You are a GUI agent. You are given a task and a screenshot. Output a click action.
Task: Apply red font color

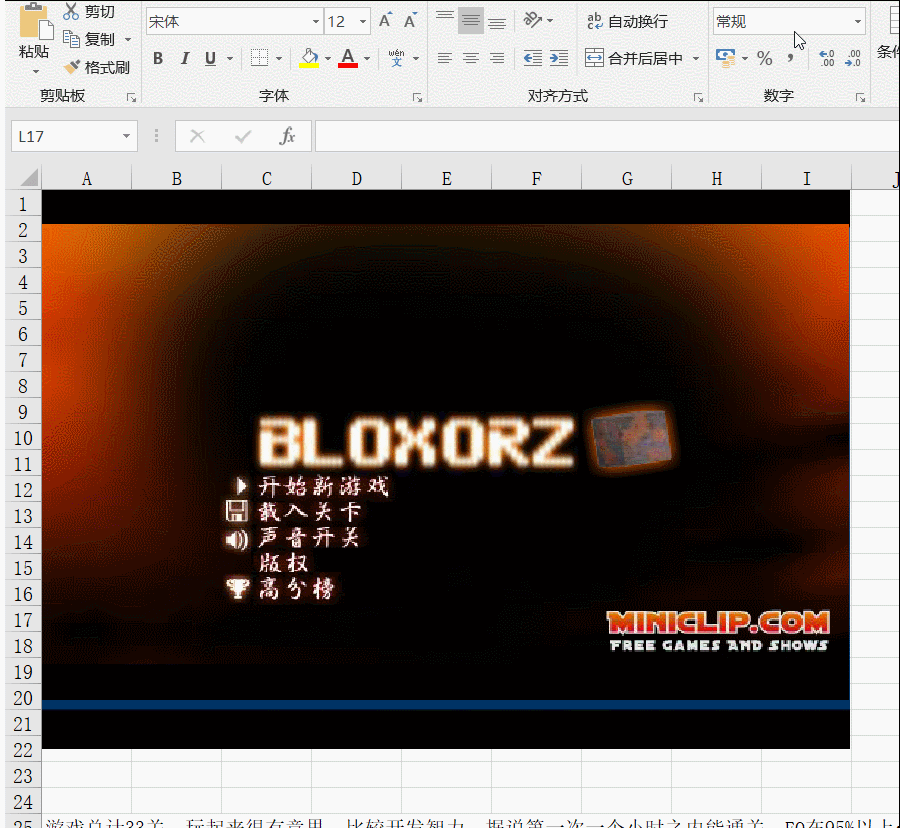point(348,58)
